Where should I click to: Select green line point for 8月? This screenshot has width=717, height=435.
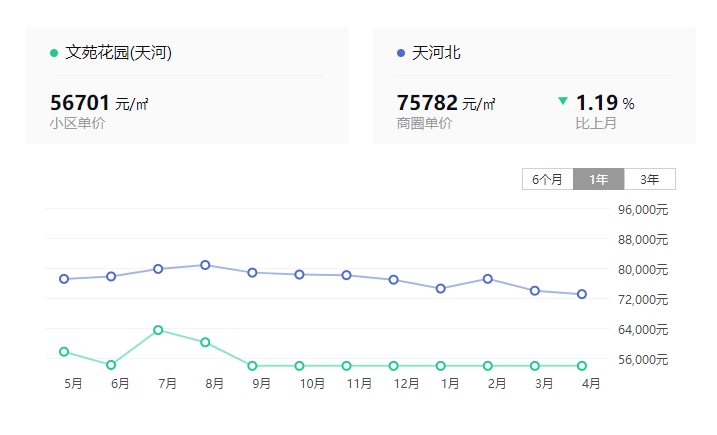click(x=205, y=342)
